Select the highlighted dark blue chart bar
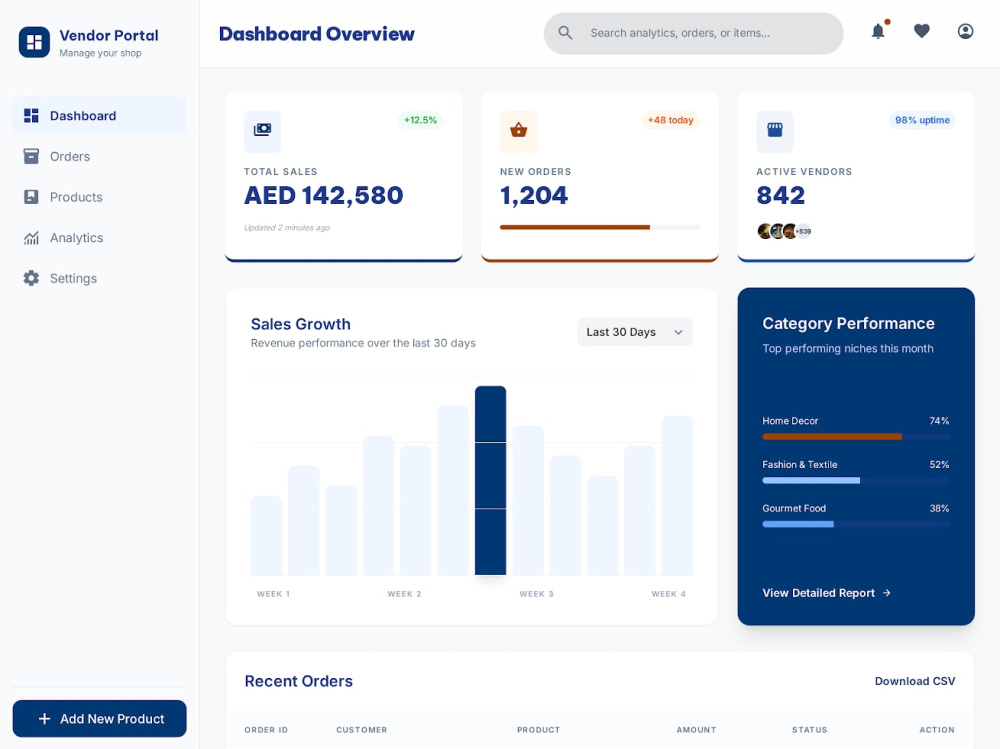The image size is (1000, 749). click(x=490, y=480)
